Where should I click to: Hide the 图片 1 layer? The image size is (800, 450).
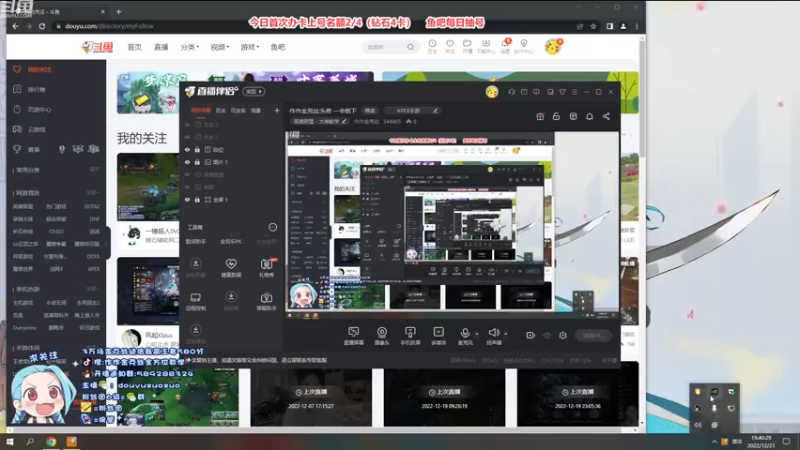coord(187,162)
